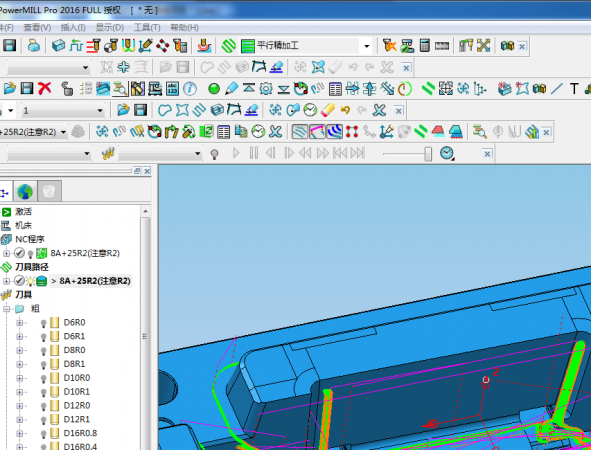Open the 平行精加工 strategy dropdown
This screenshot has width=591, height=450.
(366, 46)
